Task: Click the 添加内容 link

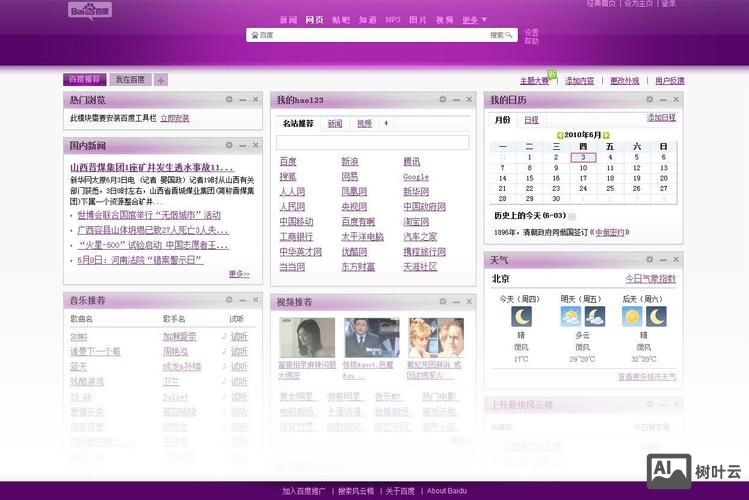Action: coord(579,81)
